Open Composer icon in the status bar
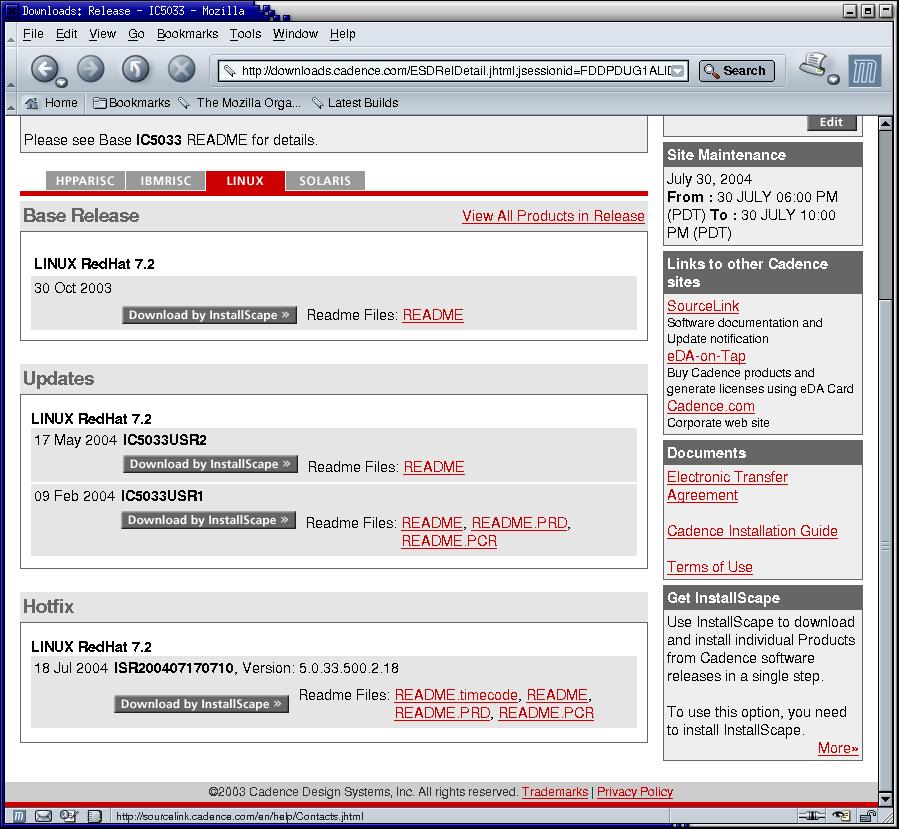The image size is (899, 829). click(x=69, y=816)
